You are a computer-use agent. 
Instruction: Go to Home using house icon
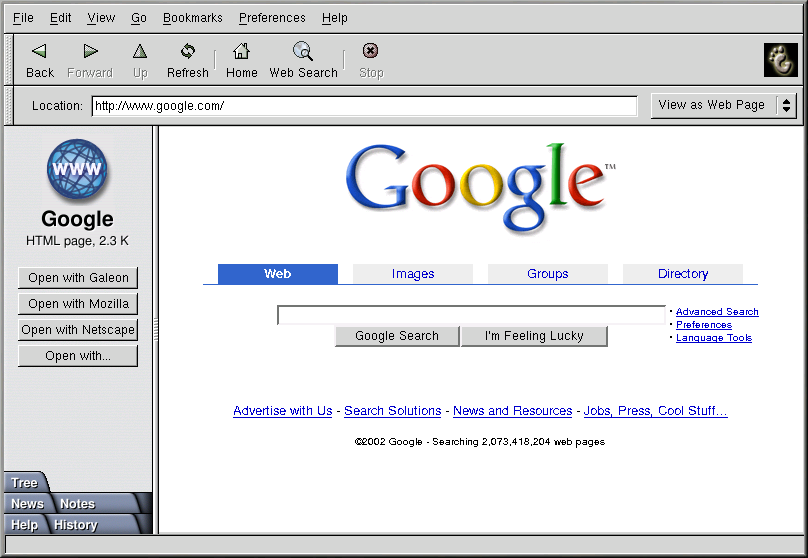(x=241, y=51)
